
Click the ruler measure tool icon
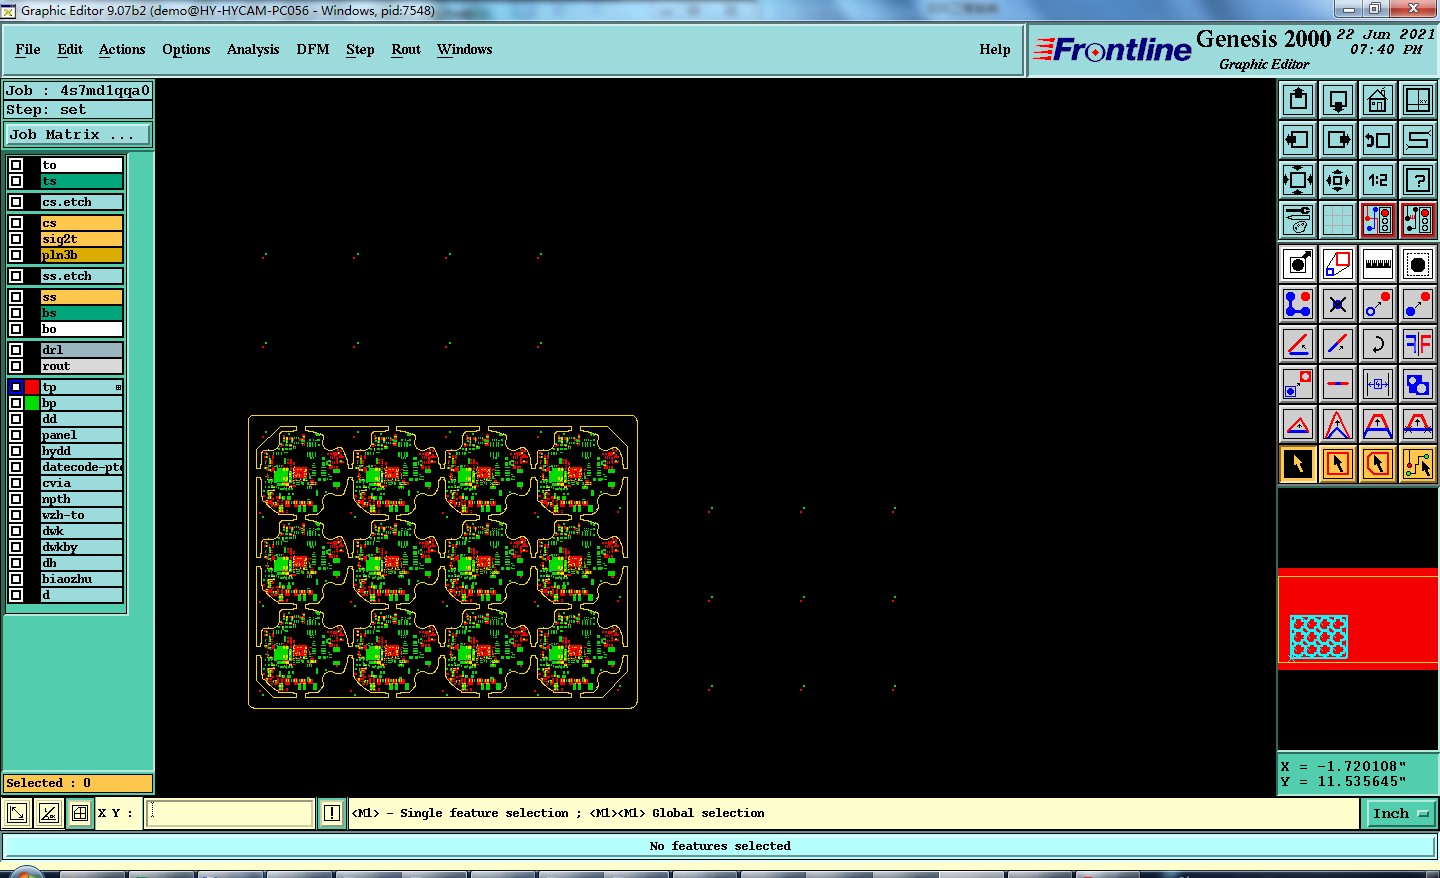1378,264
